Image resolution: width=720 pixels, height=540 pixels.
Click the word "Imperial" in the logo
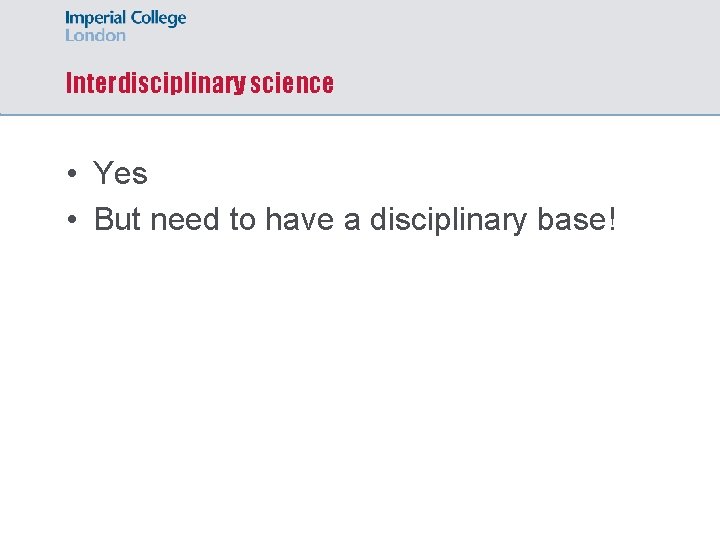[96, 19]
